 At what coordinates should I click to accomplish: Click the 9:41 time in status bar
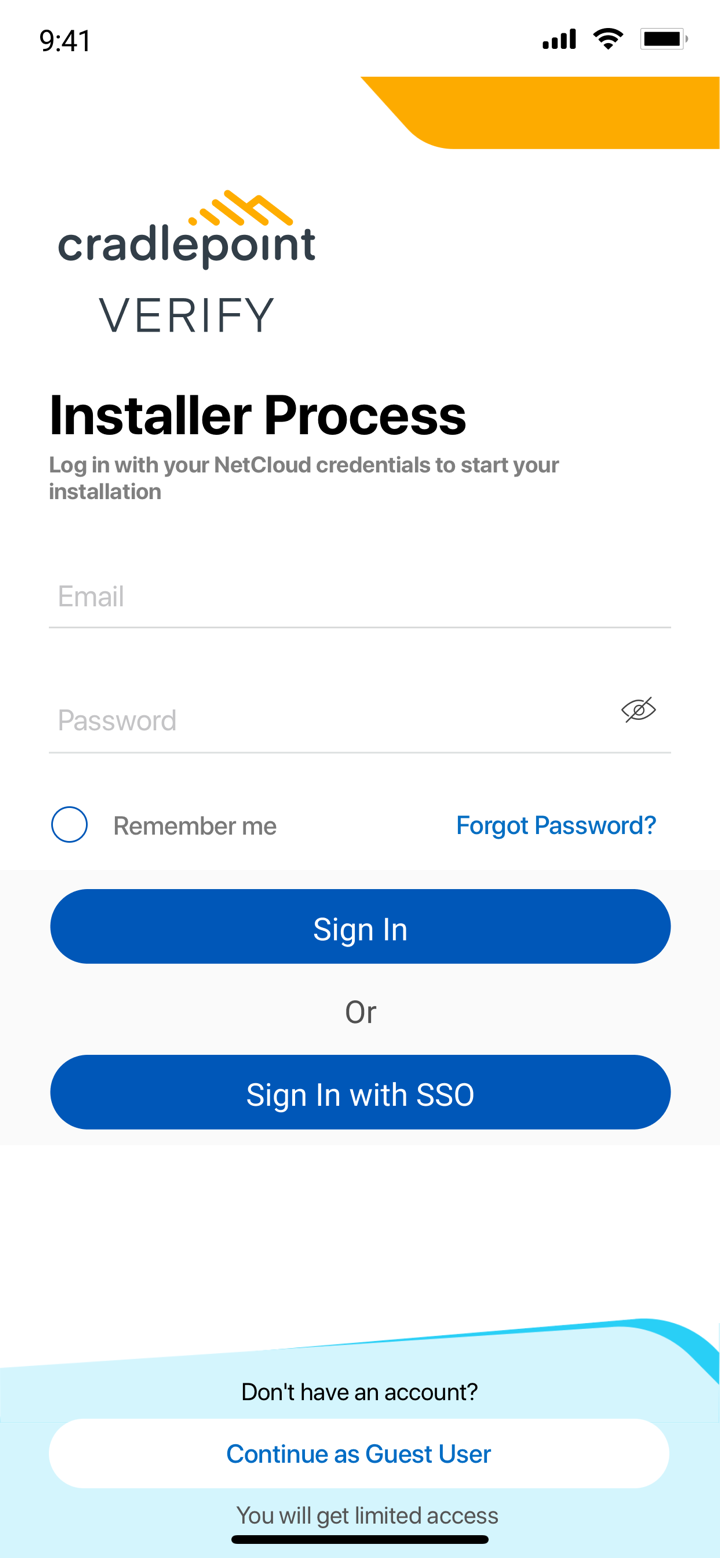pos(66,40)
